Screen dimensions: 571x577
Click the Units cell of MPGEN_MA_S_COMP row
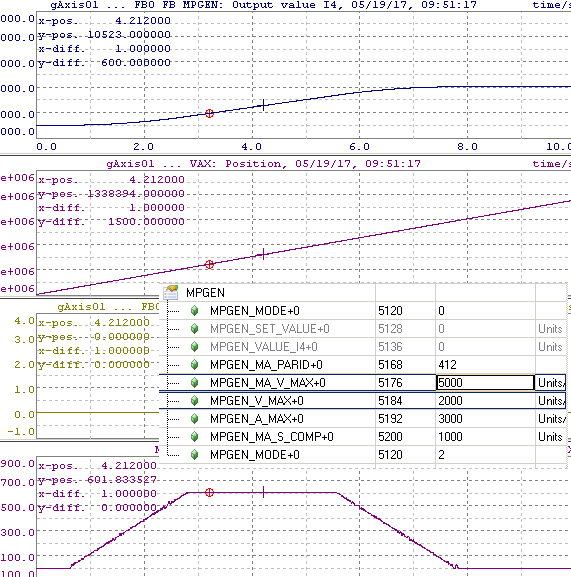pos(550,437)
